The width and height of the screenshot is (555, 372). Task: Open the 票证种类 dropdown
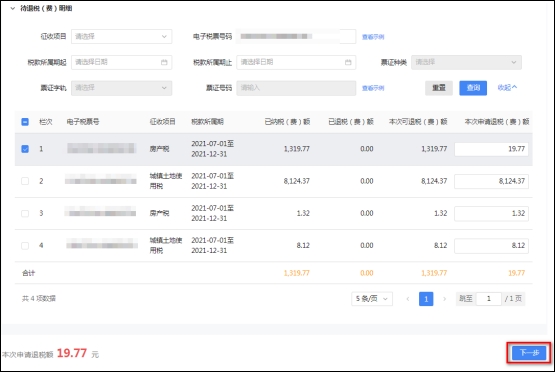(x=466, y=62)
